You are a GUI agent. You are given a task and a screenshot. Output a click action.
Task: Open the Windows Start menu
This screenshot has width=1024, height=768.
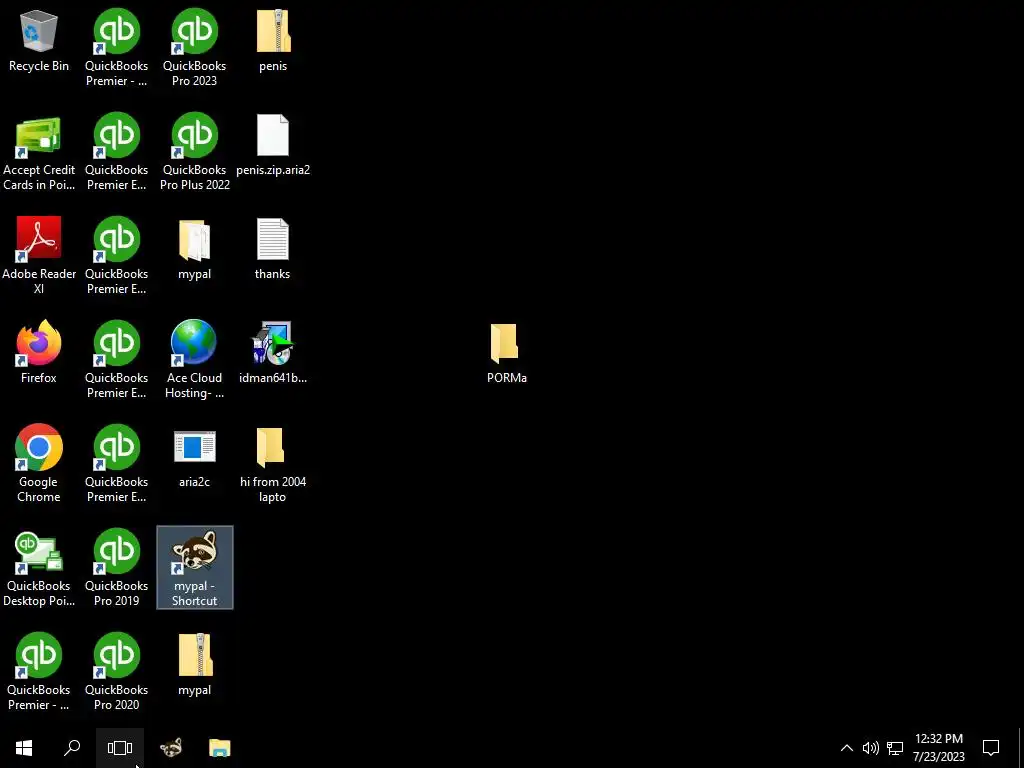pos(24,748)
